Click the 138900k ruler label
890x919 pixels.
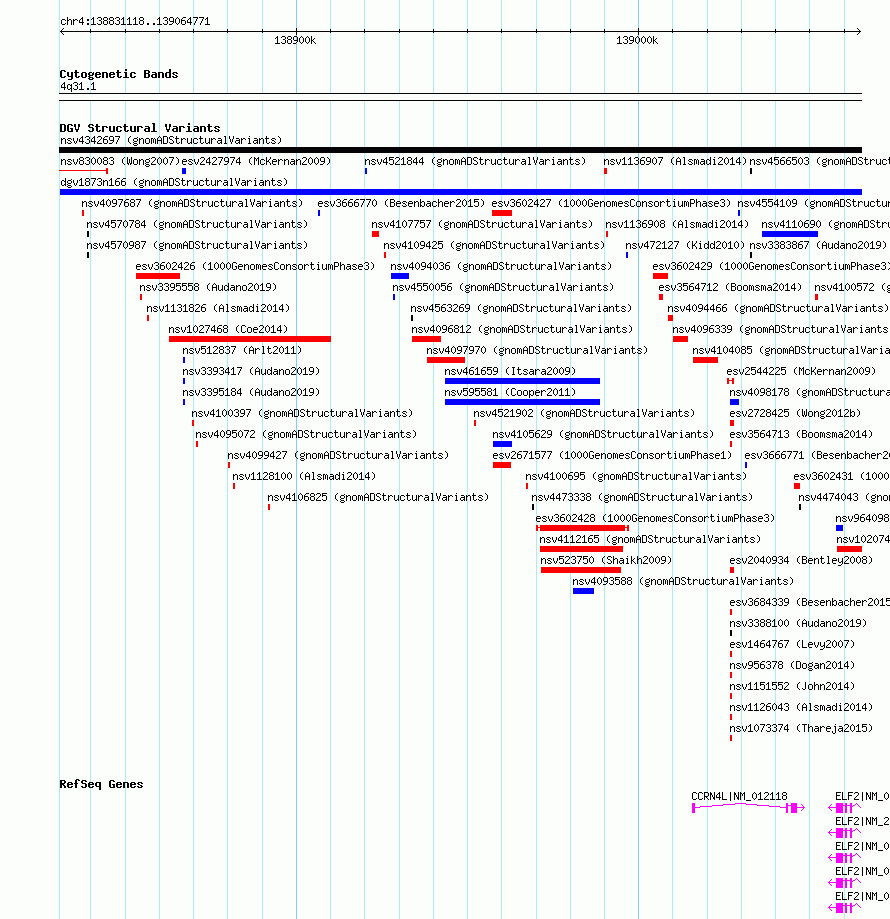tap(295, 40)
